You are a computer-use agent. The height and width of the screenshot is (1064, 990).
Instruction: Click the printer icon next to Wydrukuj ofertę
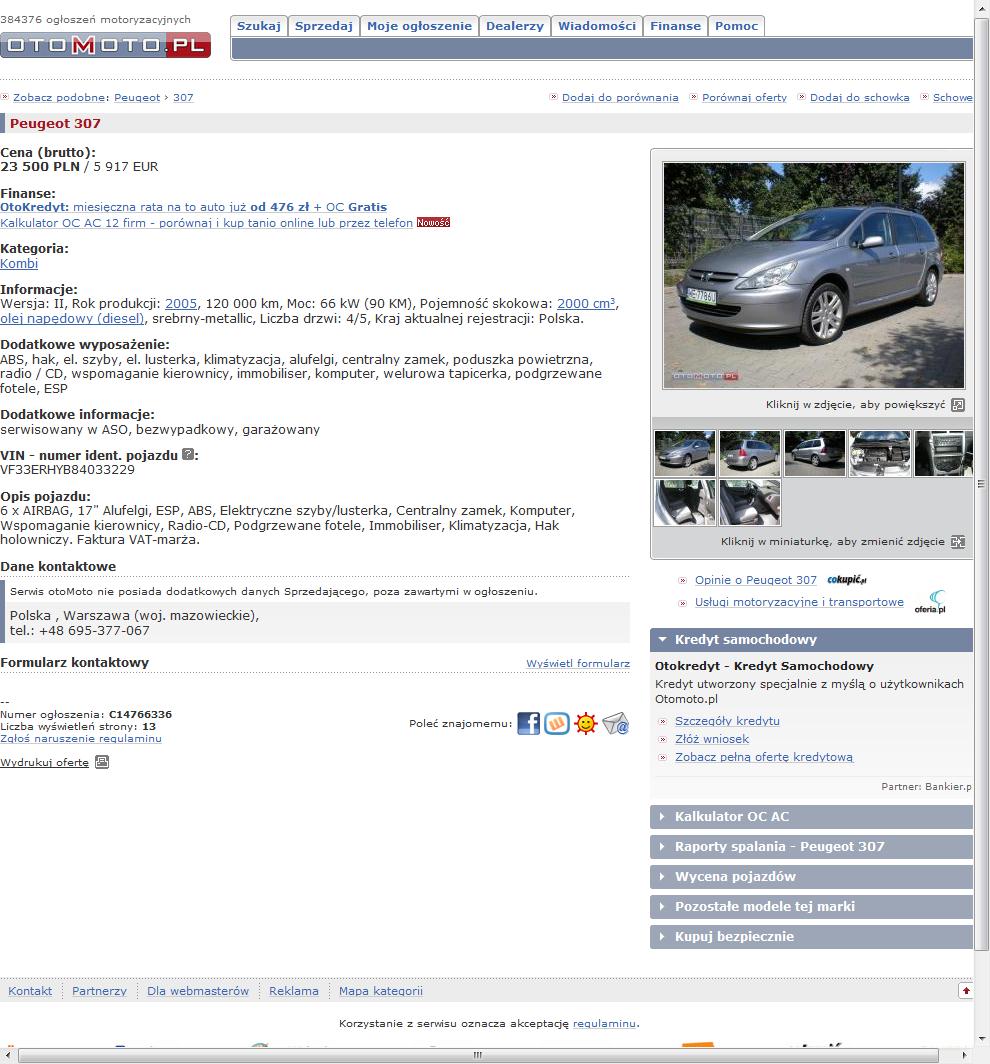click(102, 762)
